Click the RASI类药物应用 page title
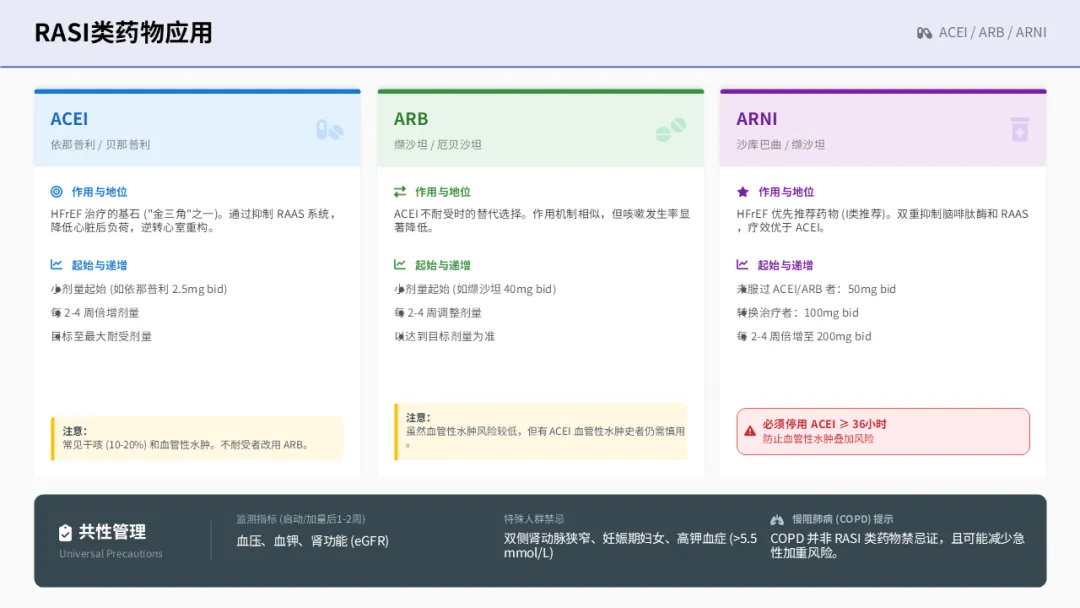 (123, 32)
